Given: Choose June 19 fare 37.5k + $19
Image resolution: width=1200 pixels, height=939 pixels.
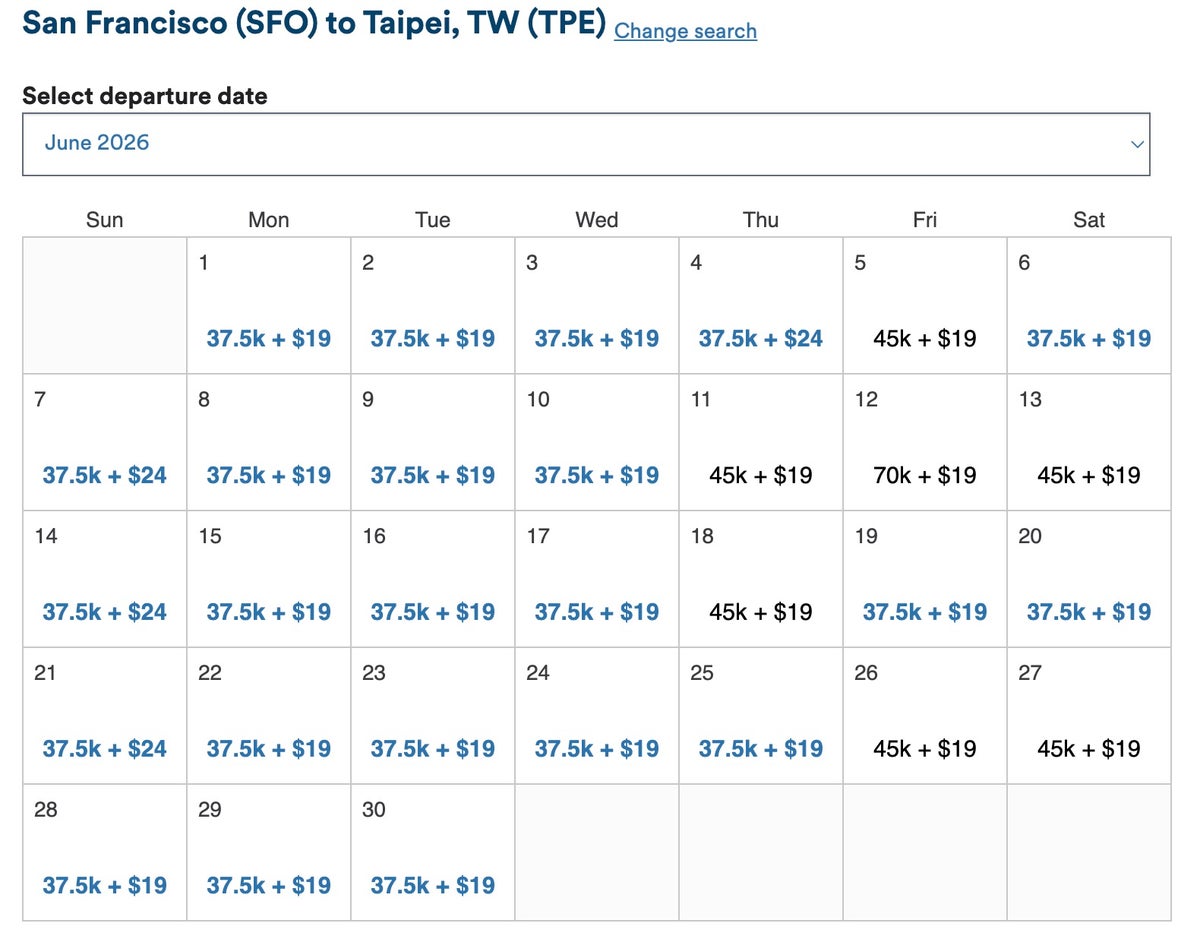Looking at the screenshot, I should [x=924, y=612].
